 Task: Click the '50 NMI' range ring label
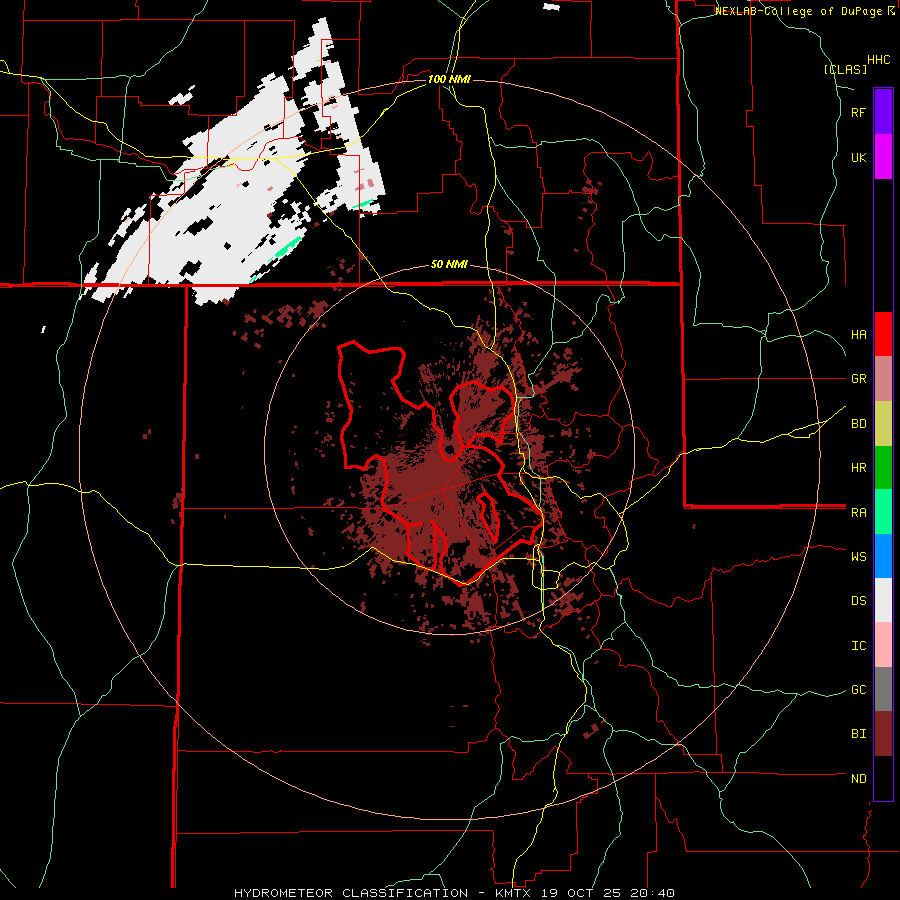(x=449, y=265)
